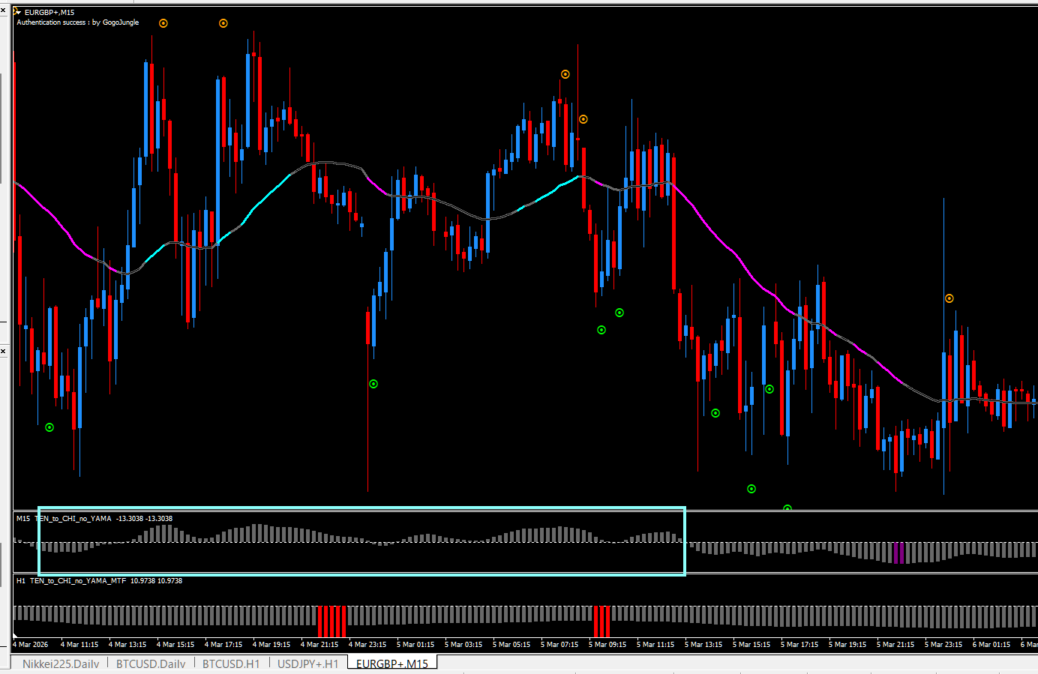Click the active EURGBP+.M15 tab
Viewport: 1038px width, 674px height.
pos(392,663)
